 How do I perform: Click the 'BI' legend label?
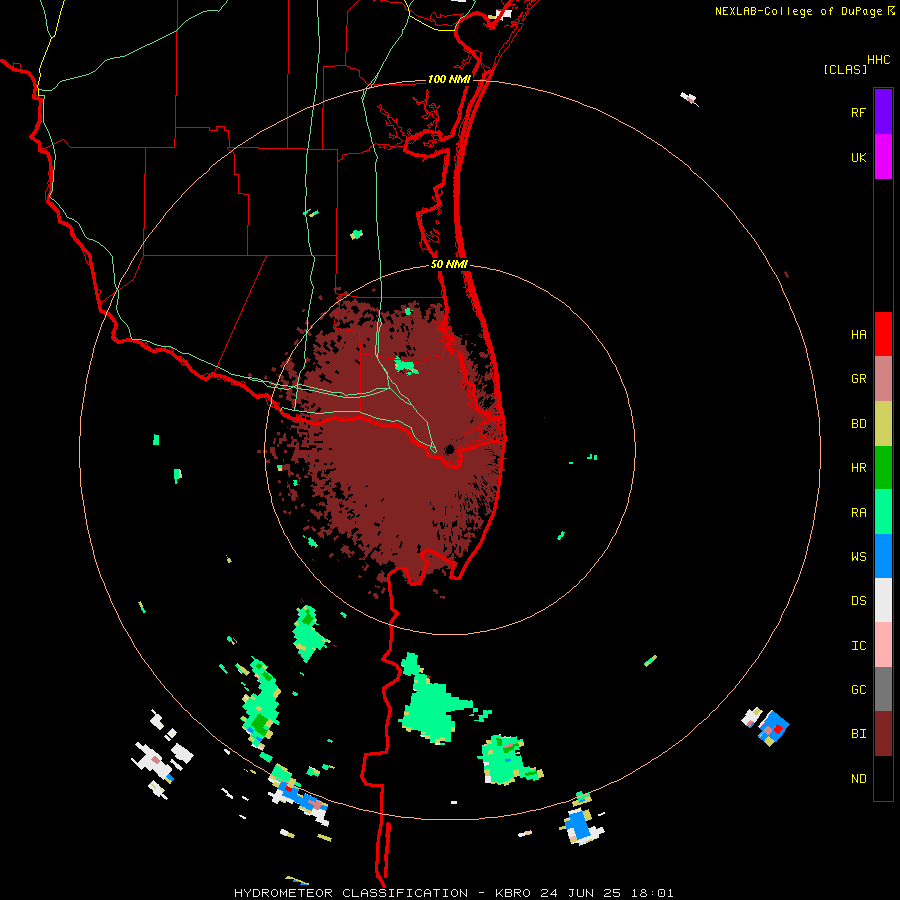[x=858, y=734]
